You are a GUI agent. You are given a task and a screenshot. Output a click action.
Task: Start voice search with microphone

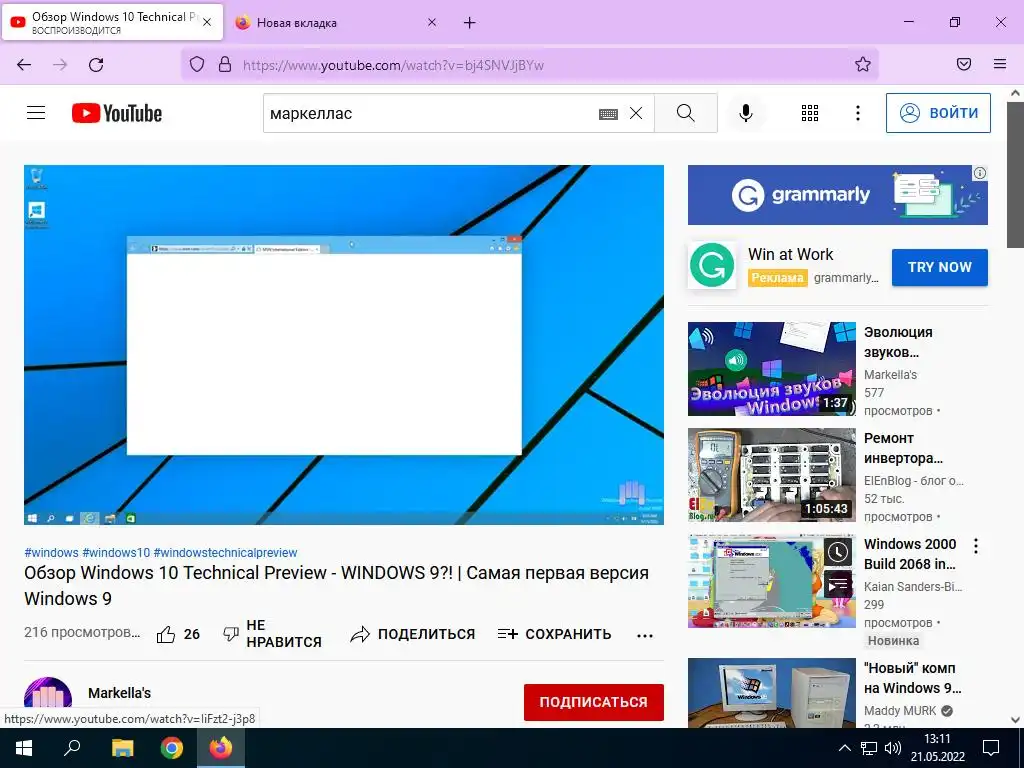click(x=746, y=113)
